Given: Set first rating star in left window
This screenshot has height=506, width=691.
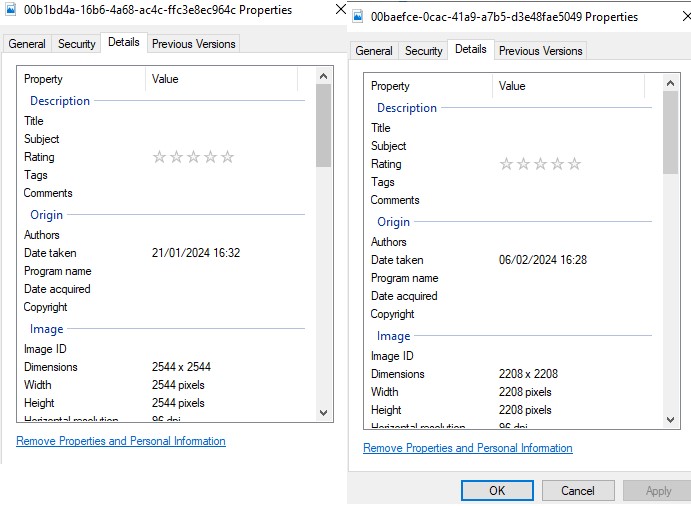Looking at the screenshot, I should tap(159, 156).
